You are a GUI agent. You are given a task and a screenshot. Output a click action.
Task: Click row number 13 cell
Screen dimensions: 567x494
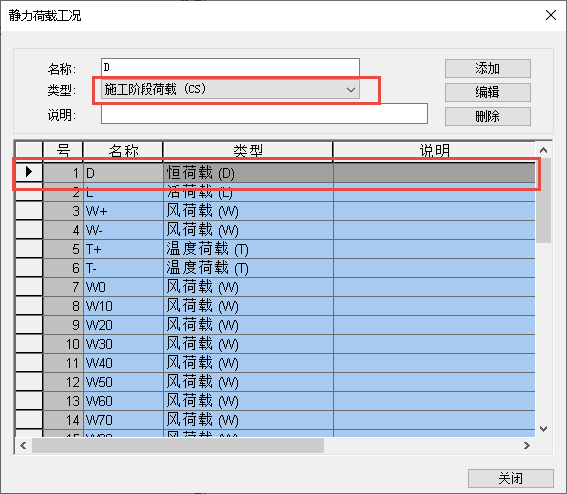pos(63,401)
